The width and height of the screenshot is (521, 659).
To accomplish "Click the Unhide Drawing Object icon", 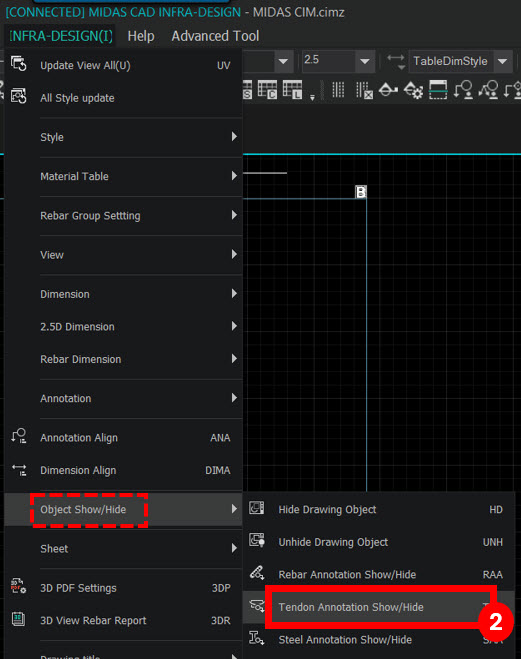I will [257, 540].
